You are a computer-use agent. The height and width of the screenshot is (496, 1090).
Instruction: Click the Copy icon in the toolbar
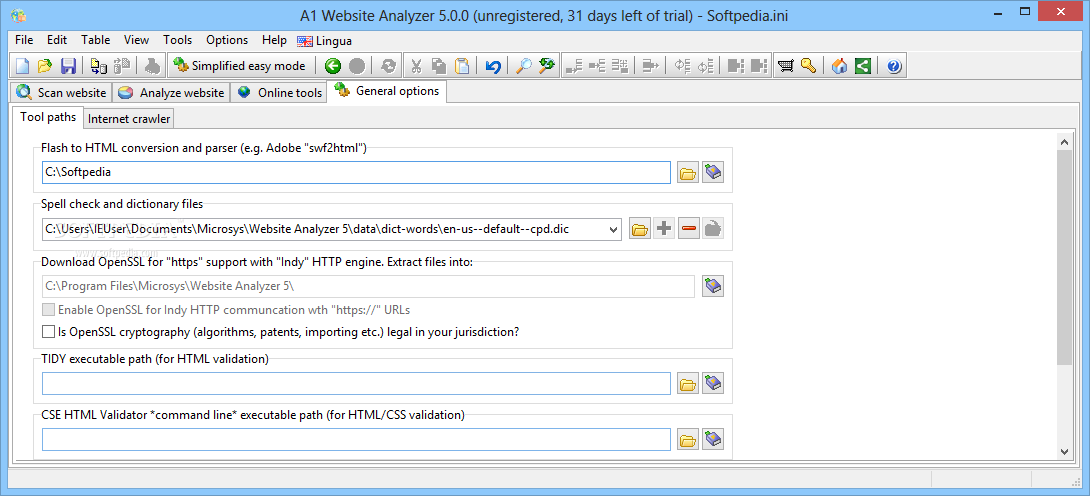pyautogui.click(x=439, y=66)
